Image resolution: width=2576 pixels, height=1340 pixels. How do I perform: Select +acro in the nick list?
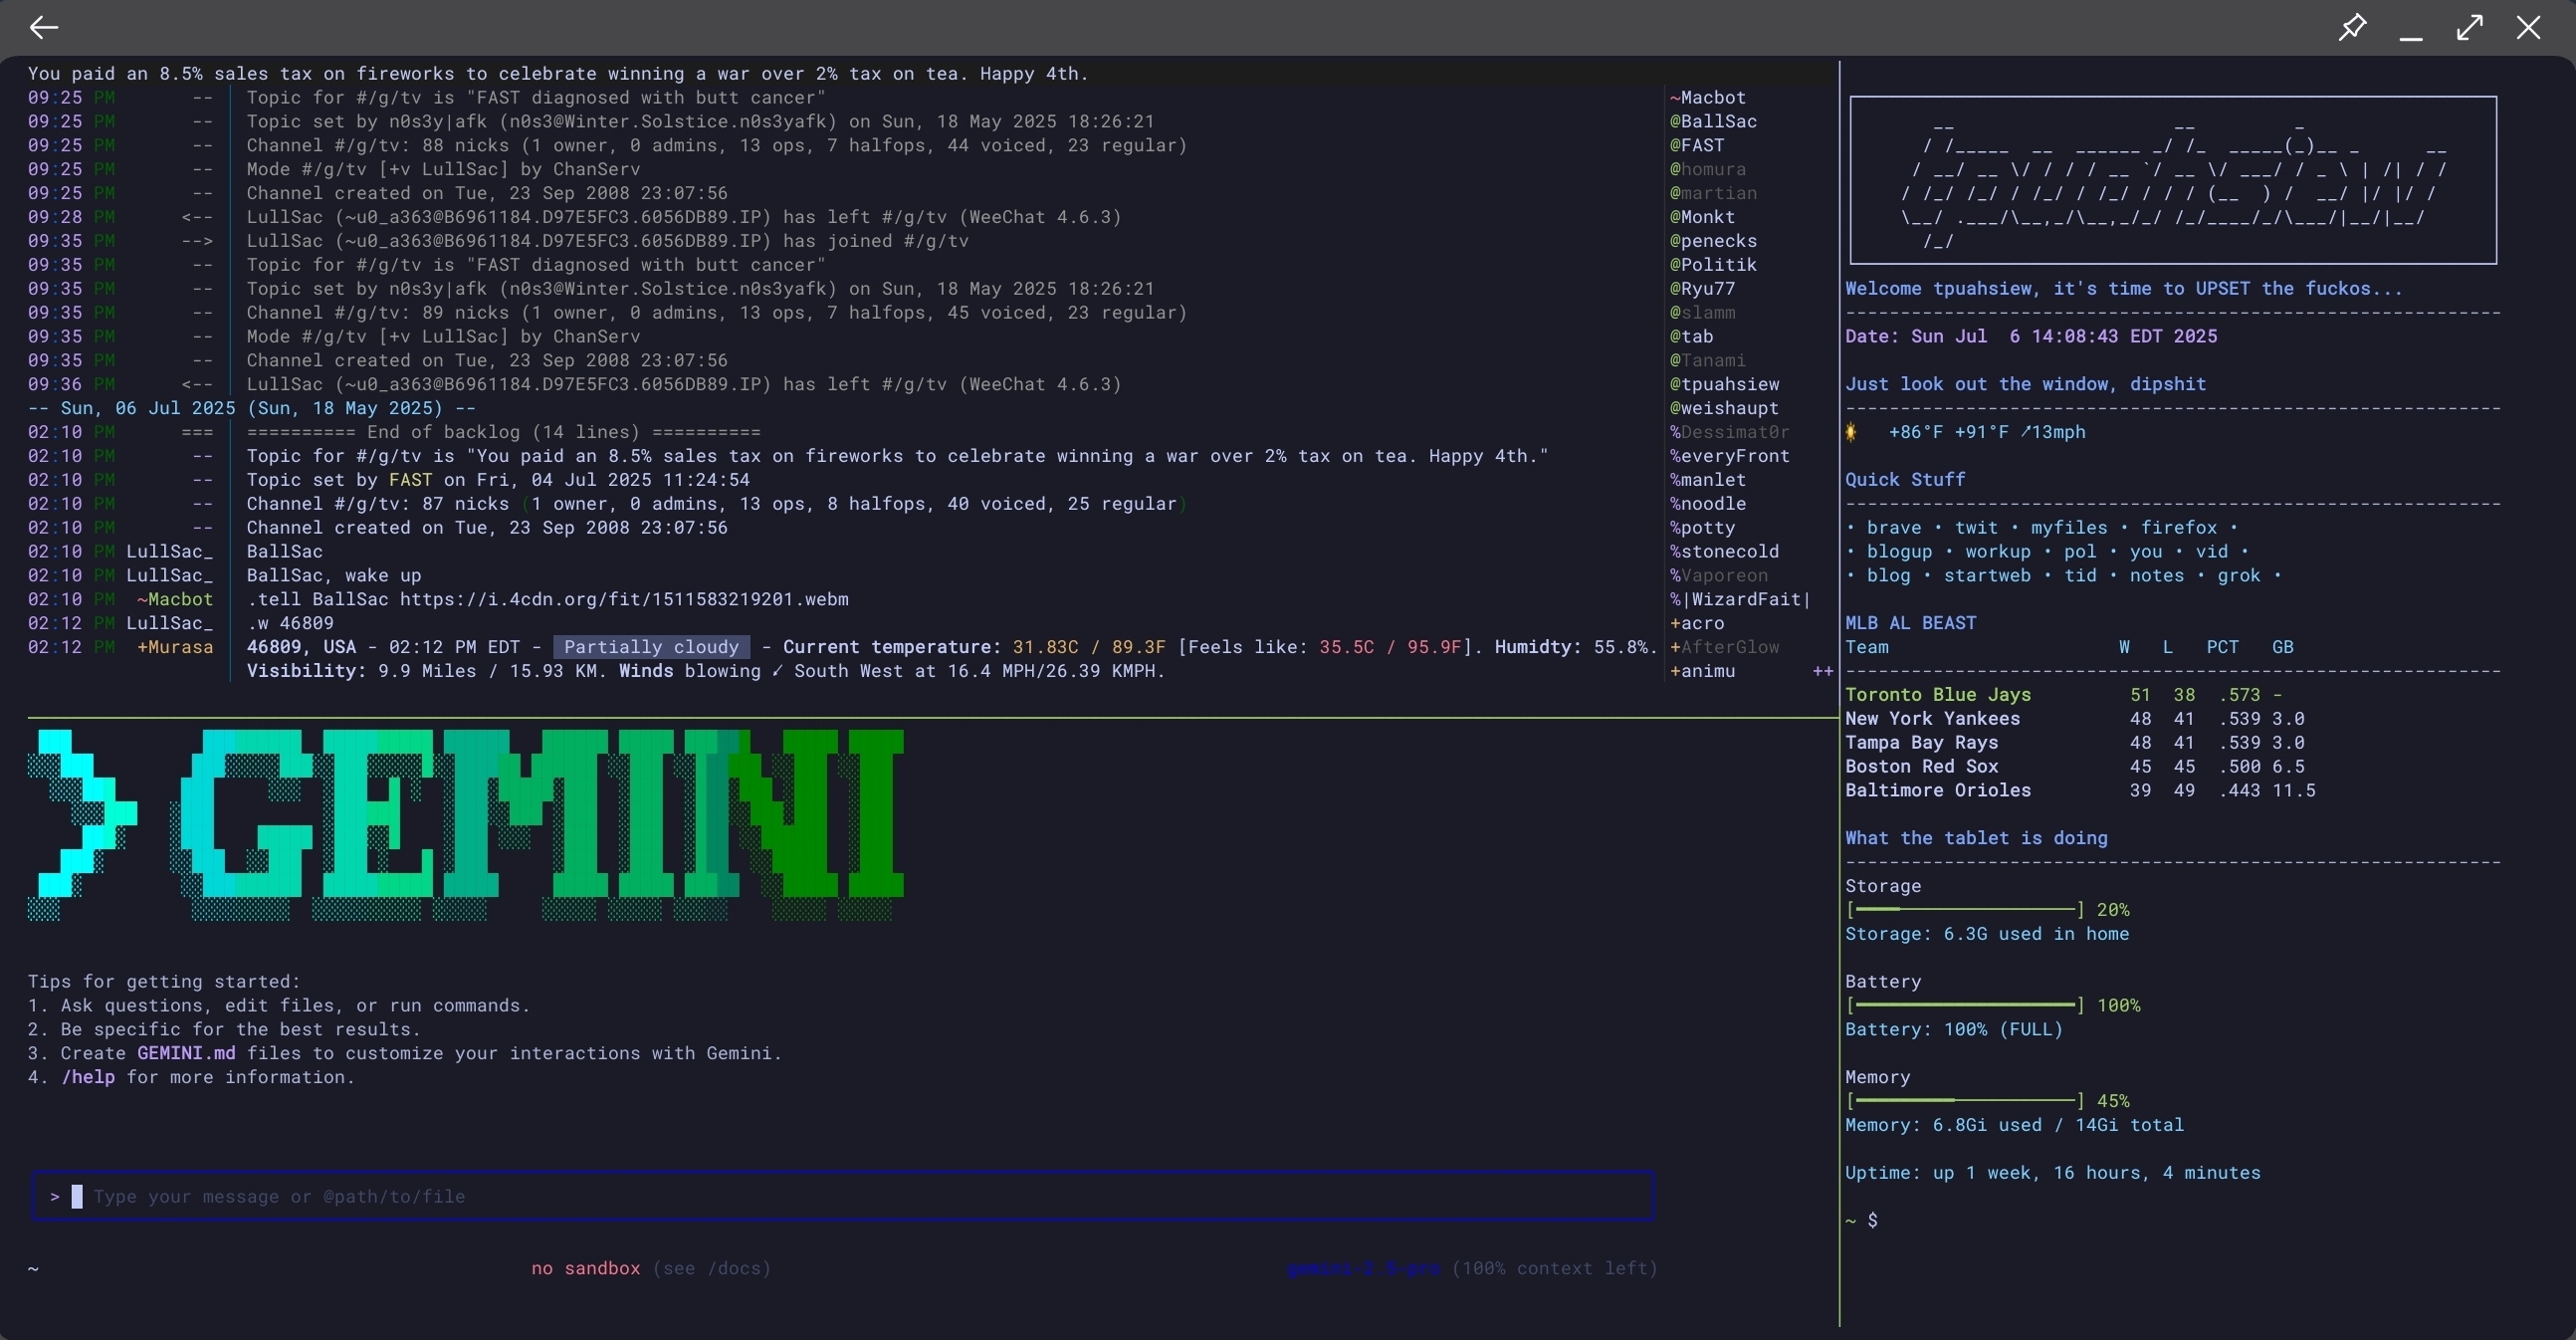pos(1697,624)
